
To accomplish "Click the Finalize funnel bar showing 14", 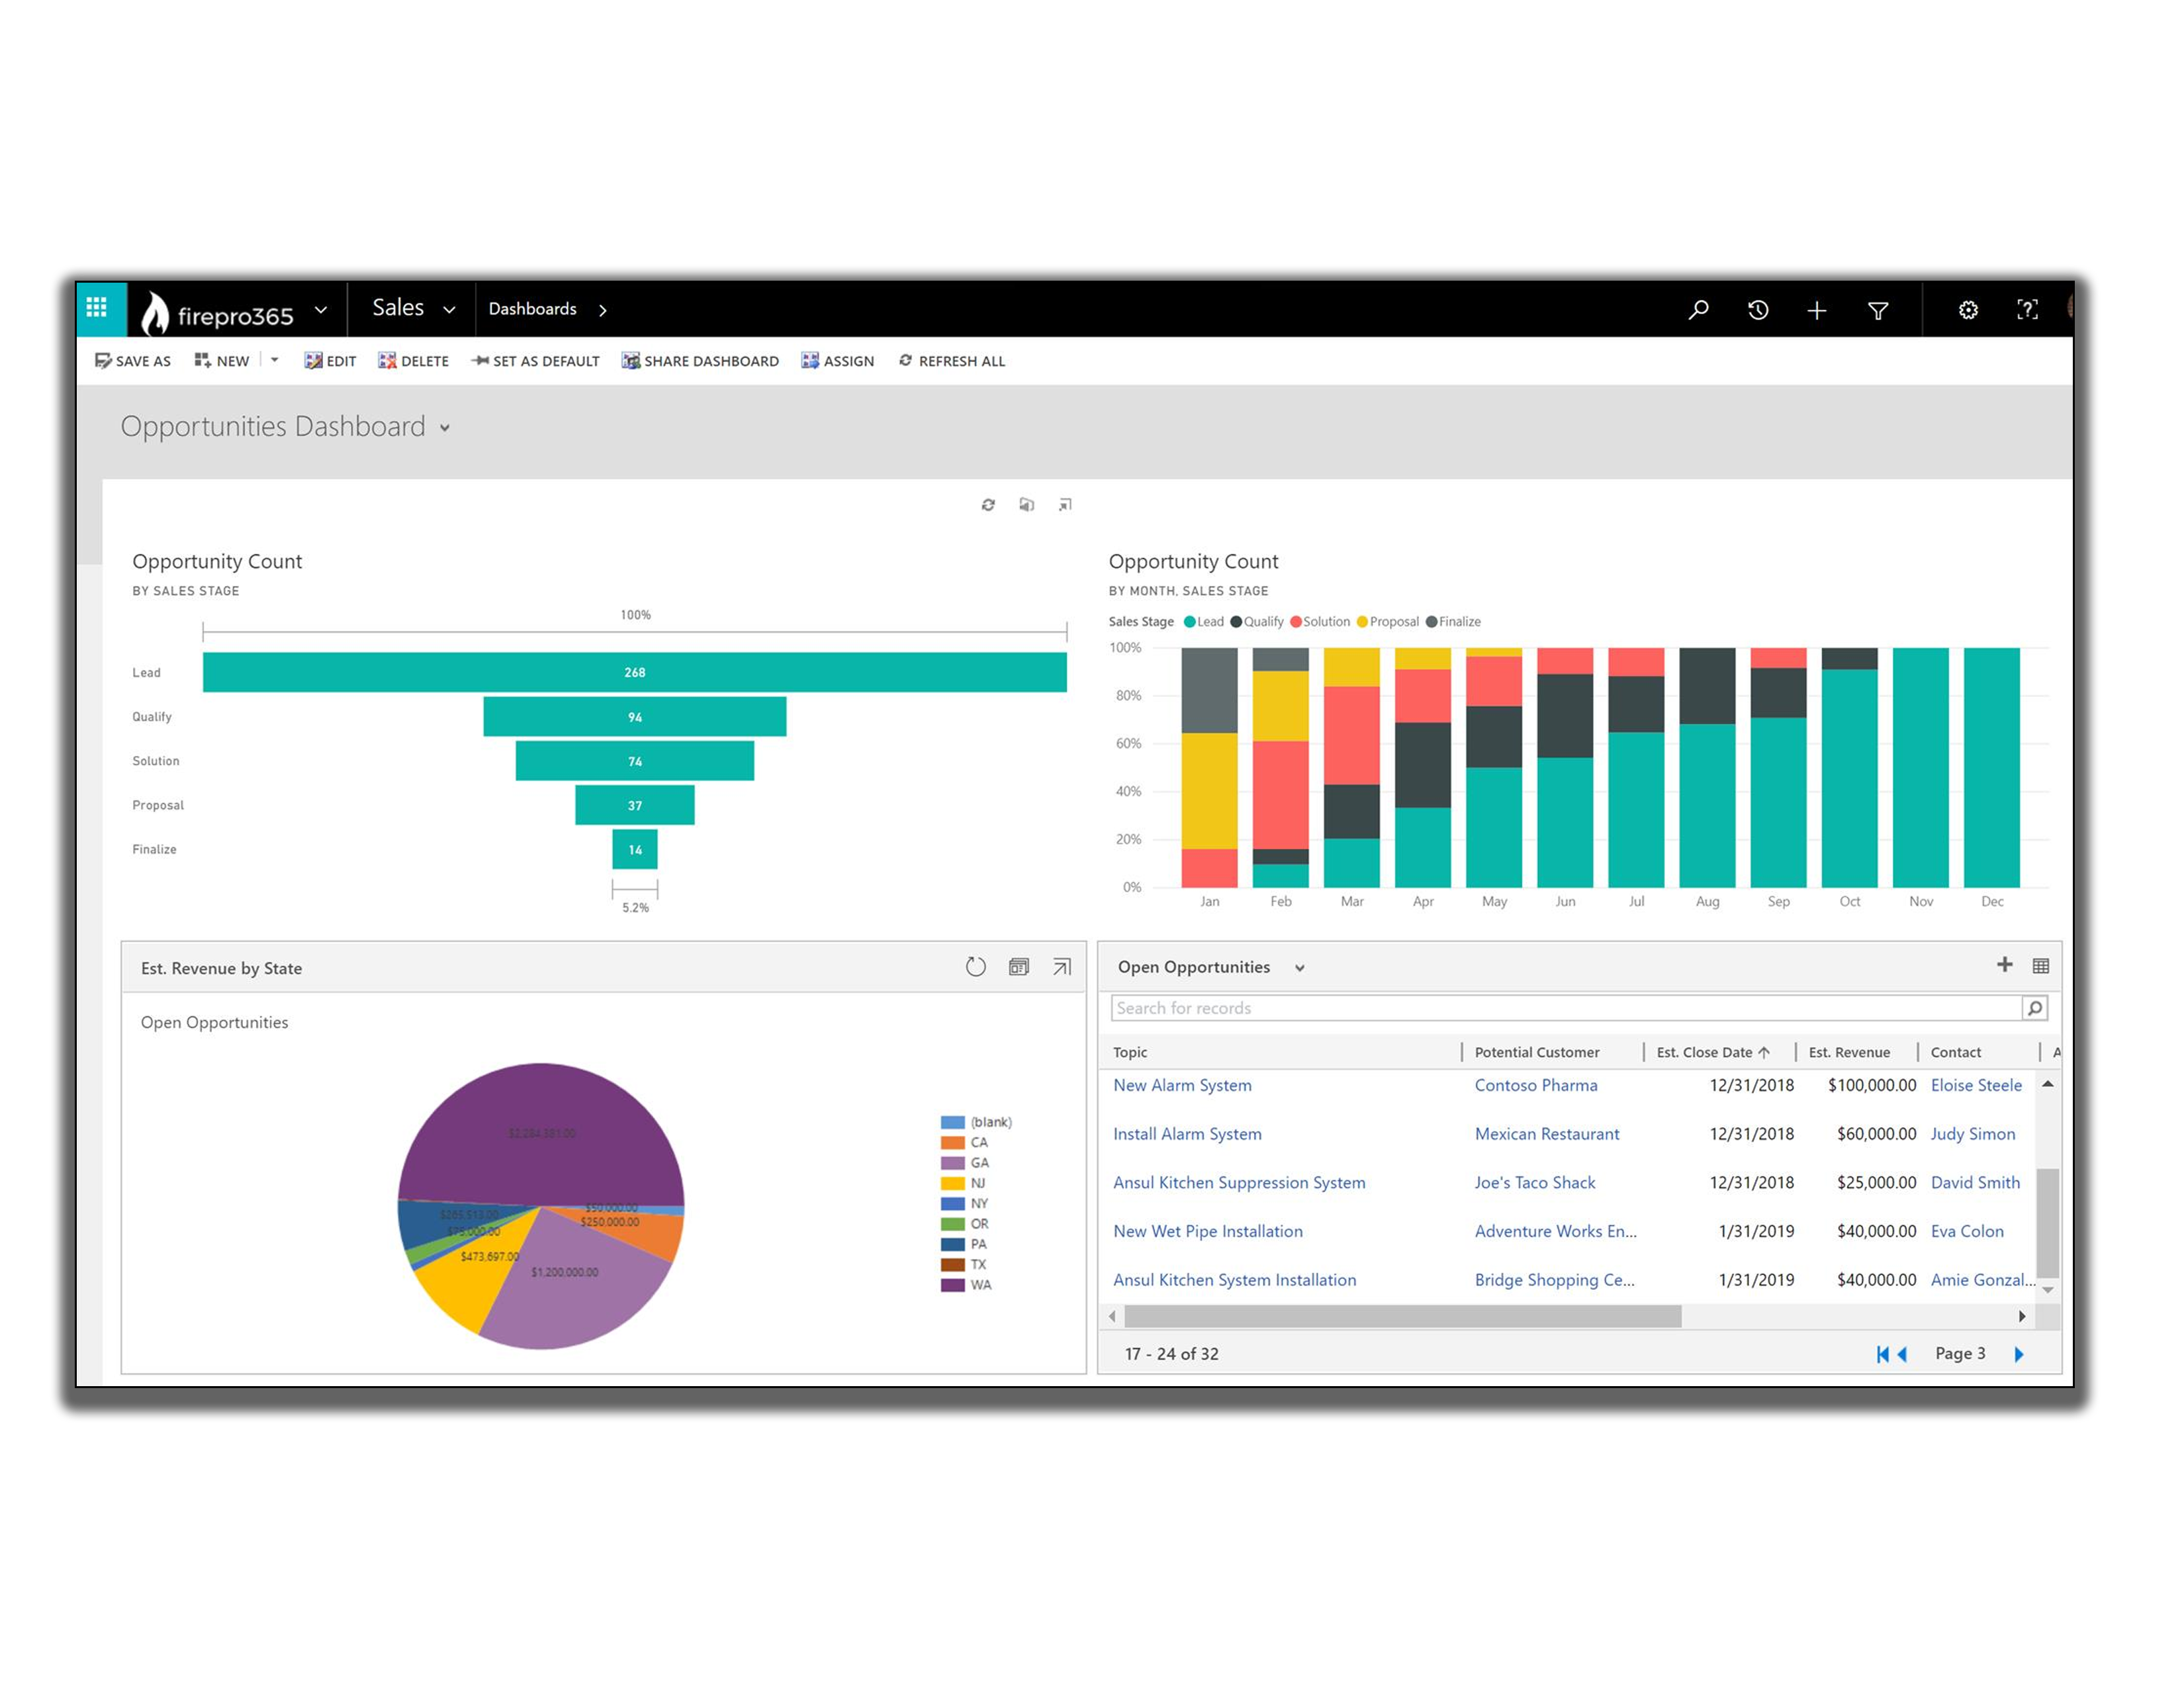I will tap(634, 850).
